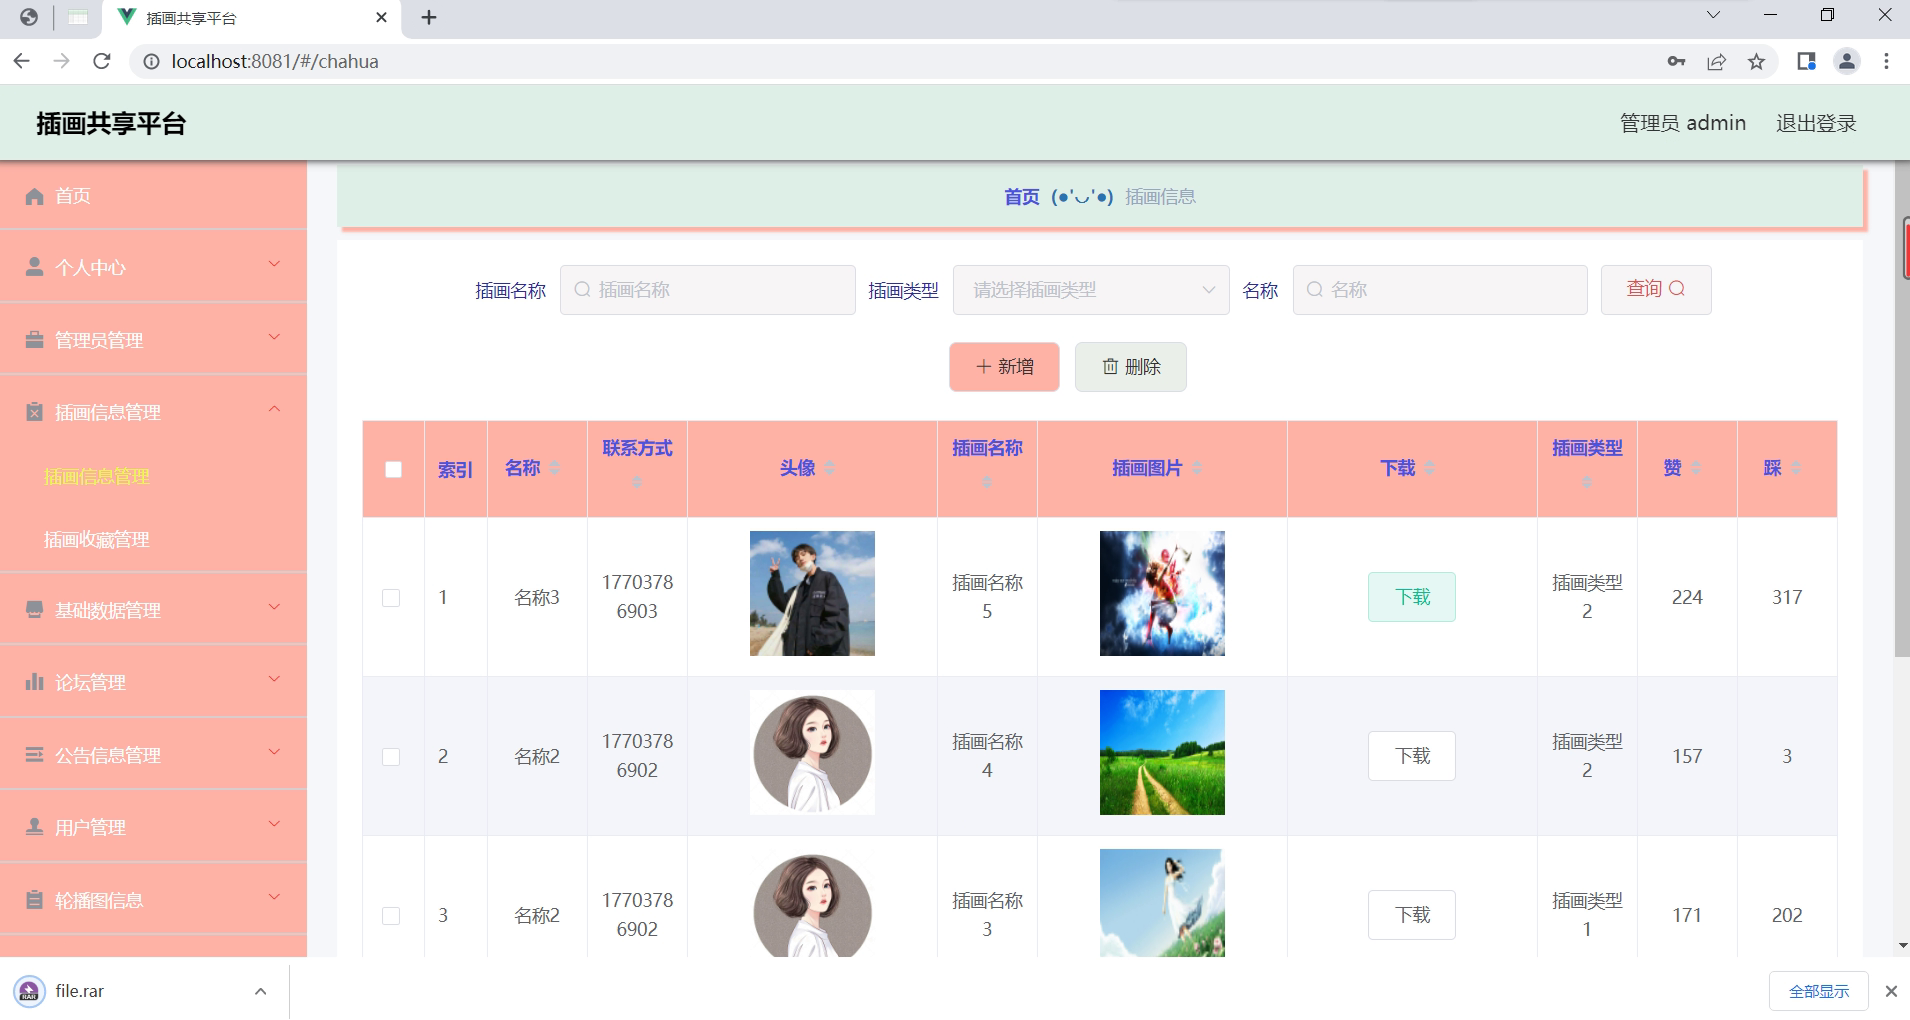The width and height of the screenshot is (1910, 1020).
Task: Click the document icon beside 轮播图信息
Action: tap(34, 900)
